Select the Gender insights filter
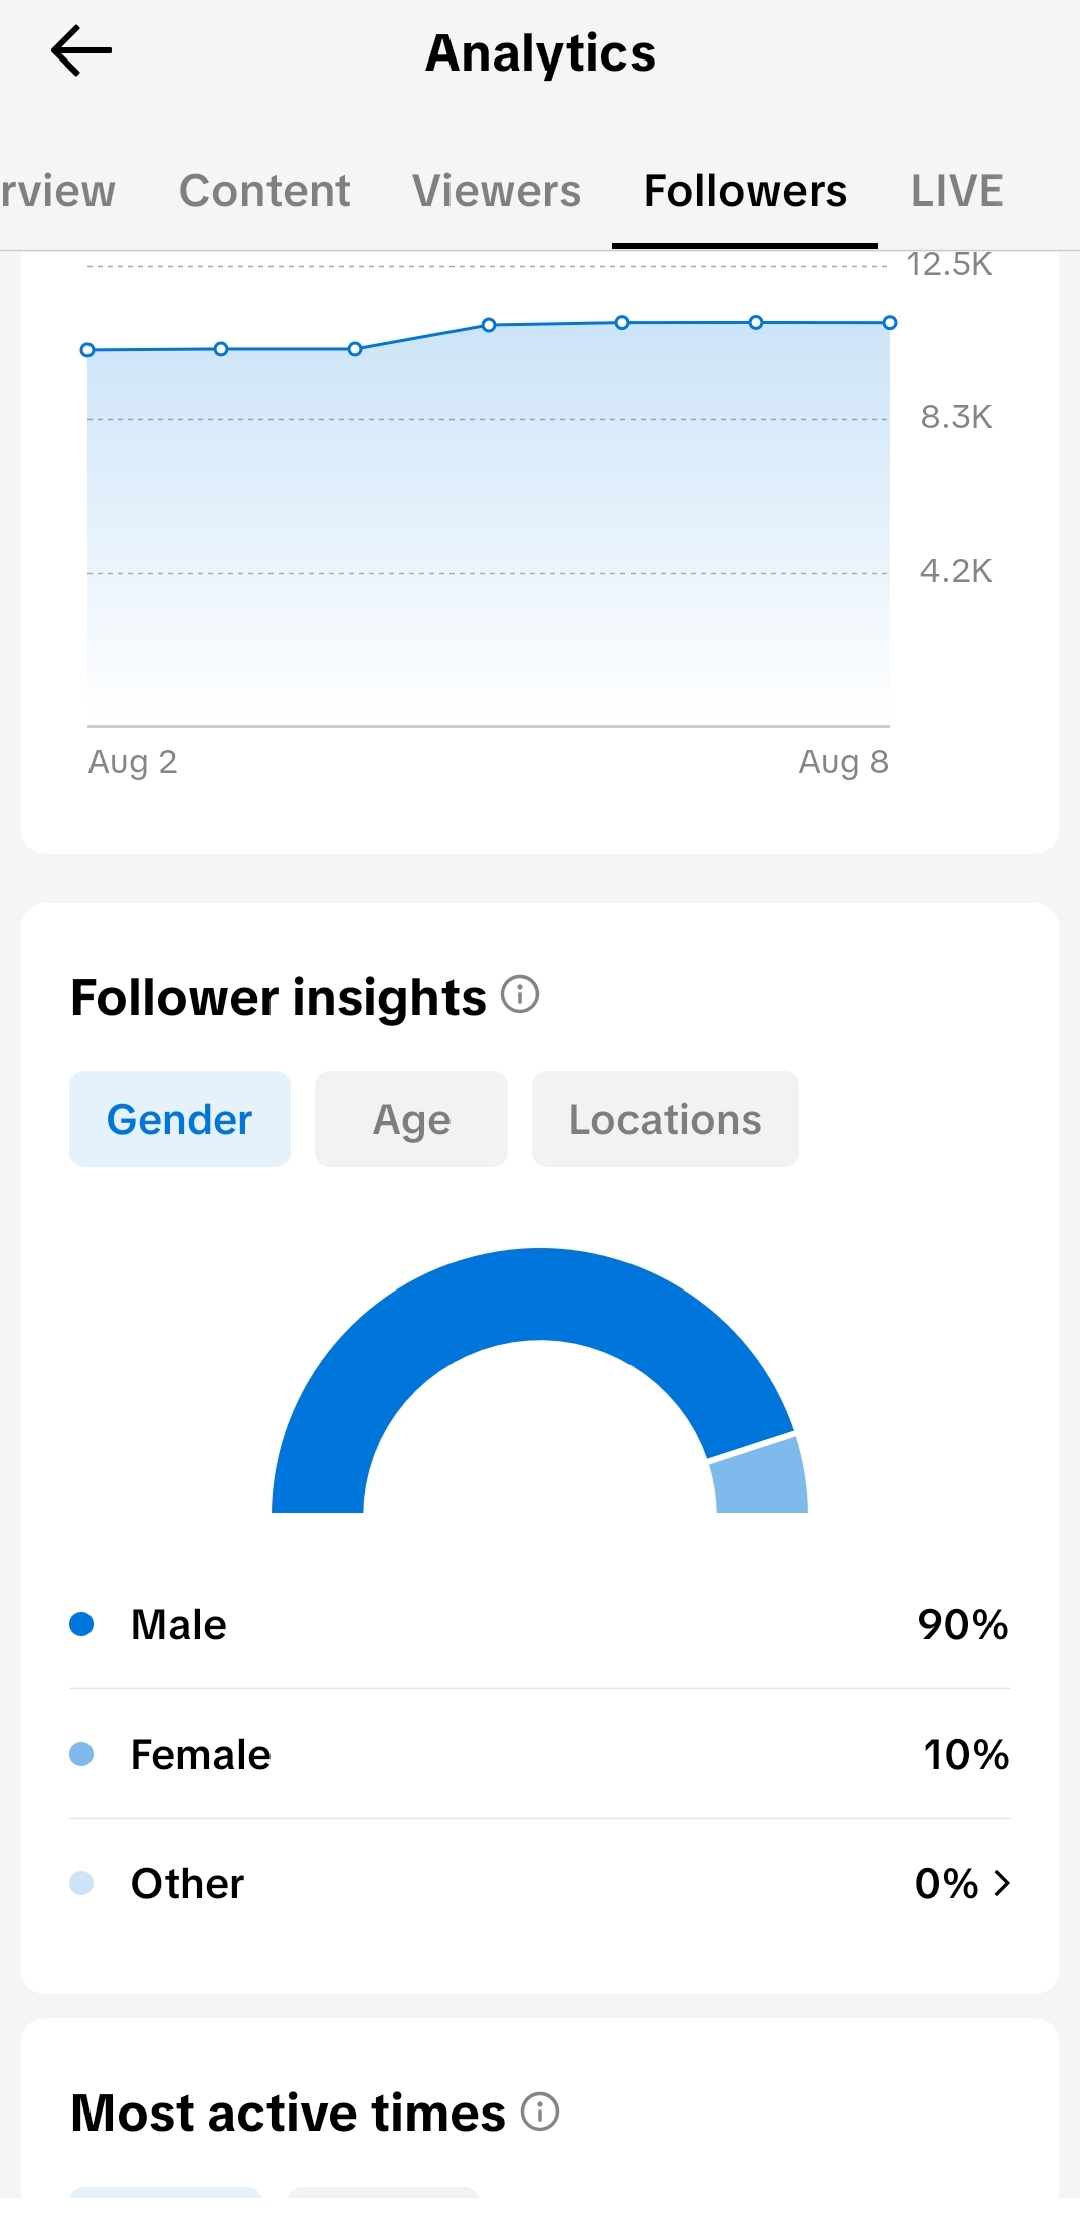Image resolution: width=1080 pixels, height=2214 pixels. coord(180,1119)
